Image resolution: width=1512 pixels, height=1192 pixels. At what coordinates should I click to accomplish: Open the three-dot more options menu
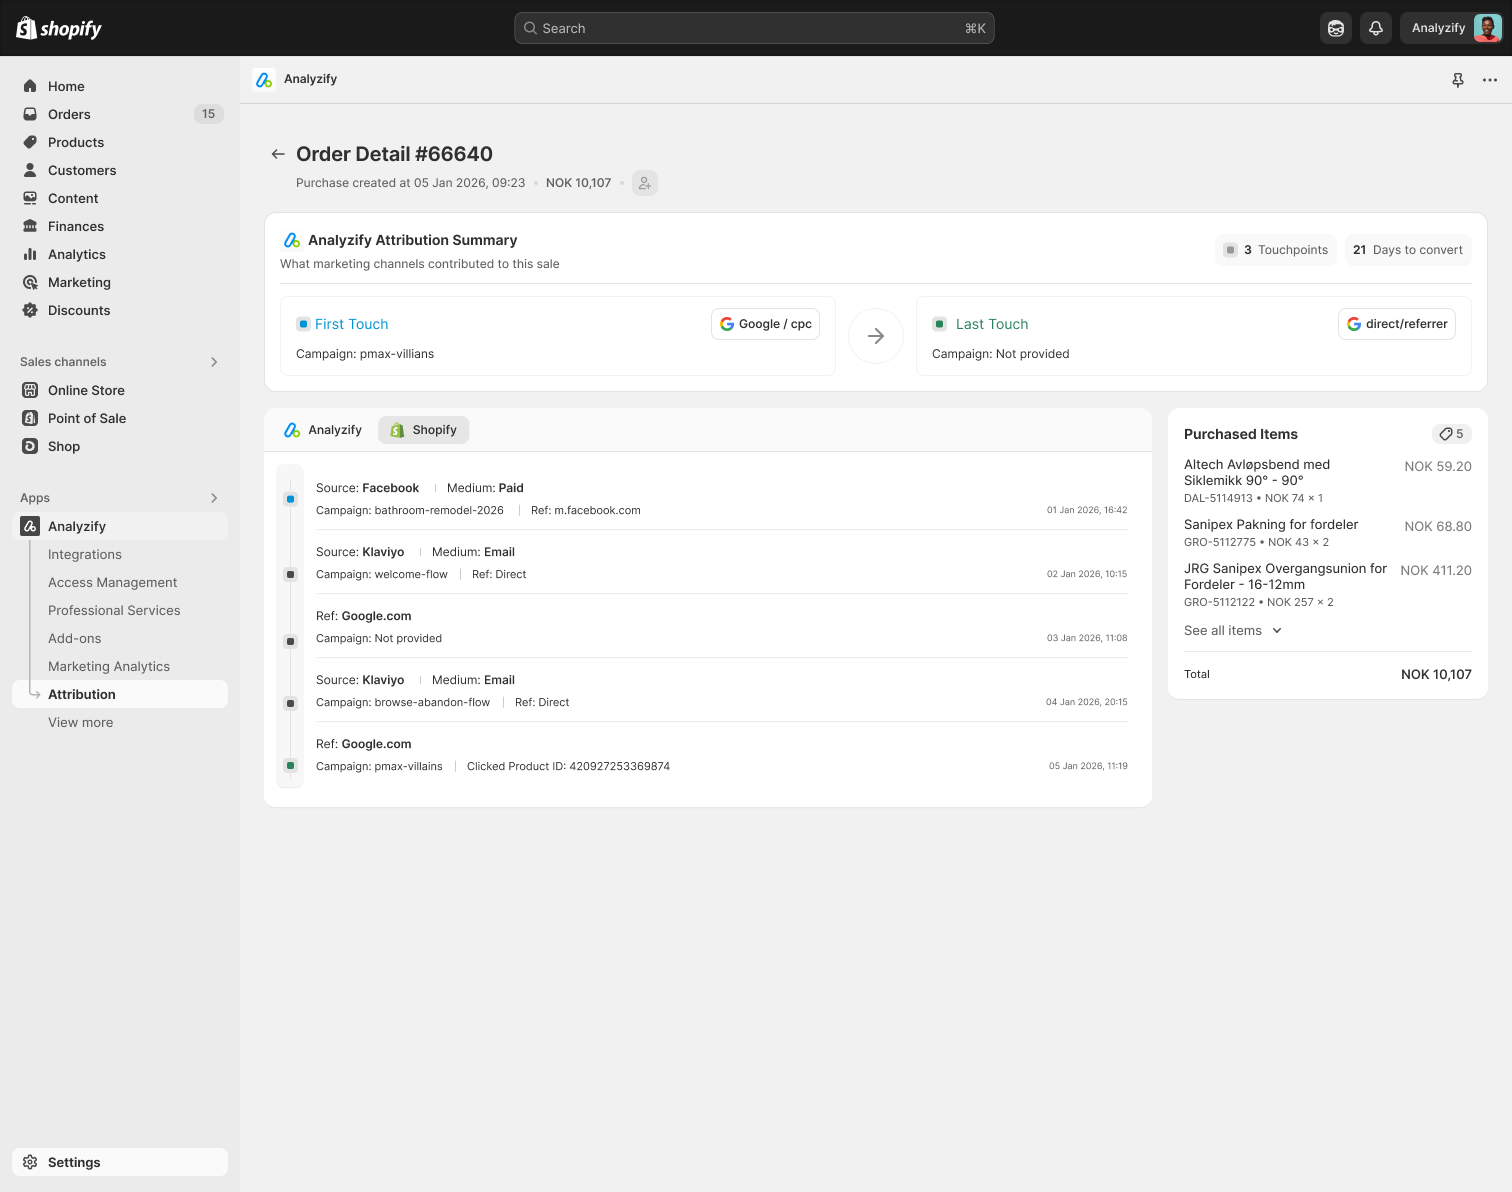pyautogui.click(x=1490, y=80)
